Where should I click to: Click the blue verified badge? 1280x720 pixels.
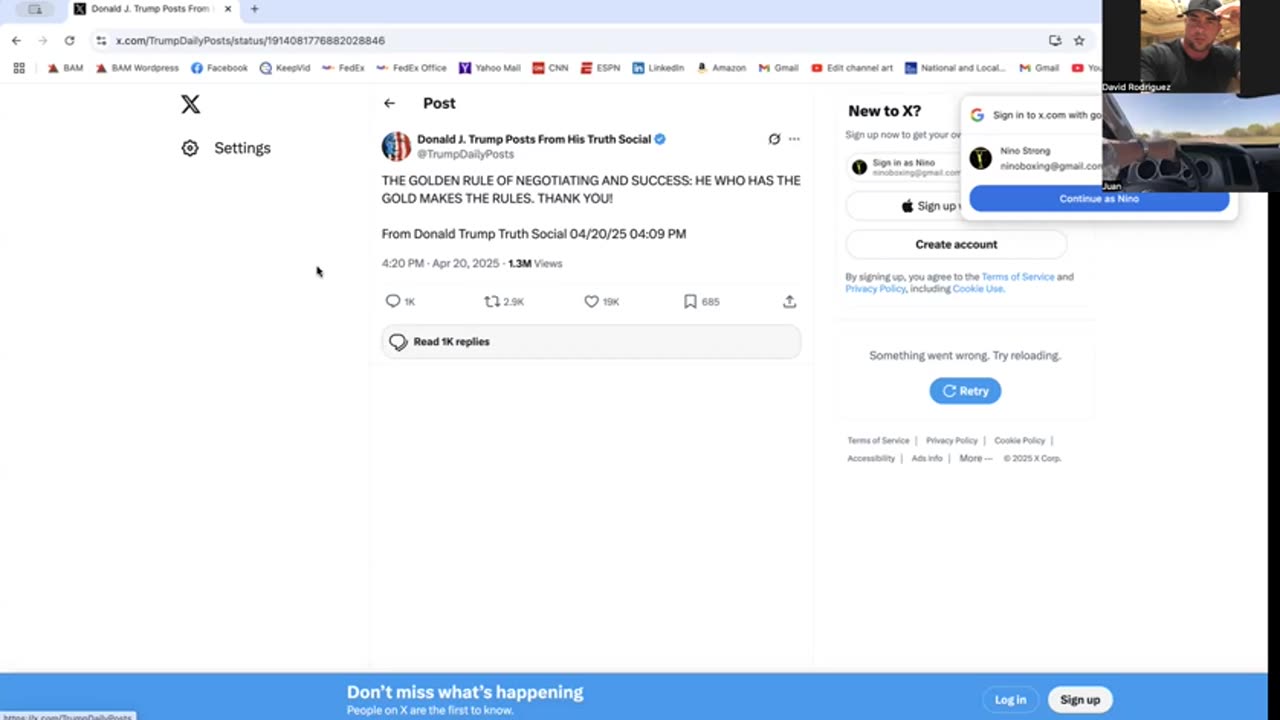click(x=660, y=139)
